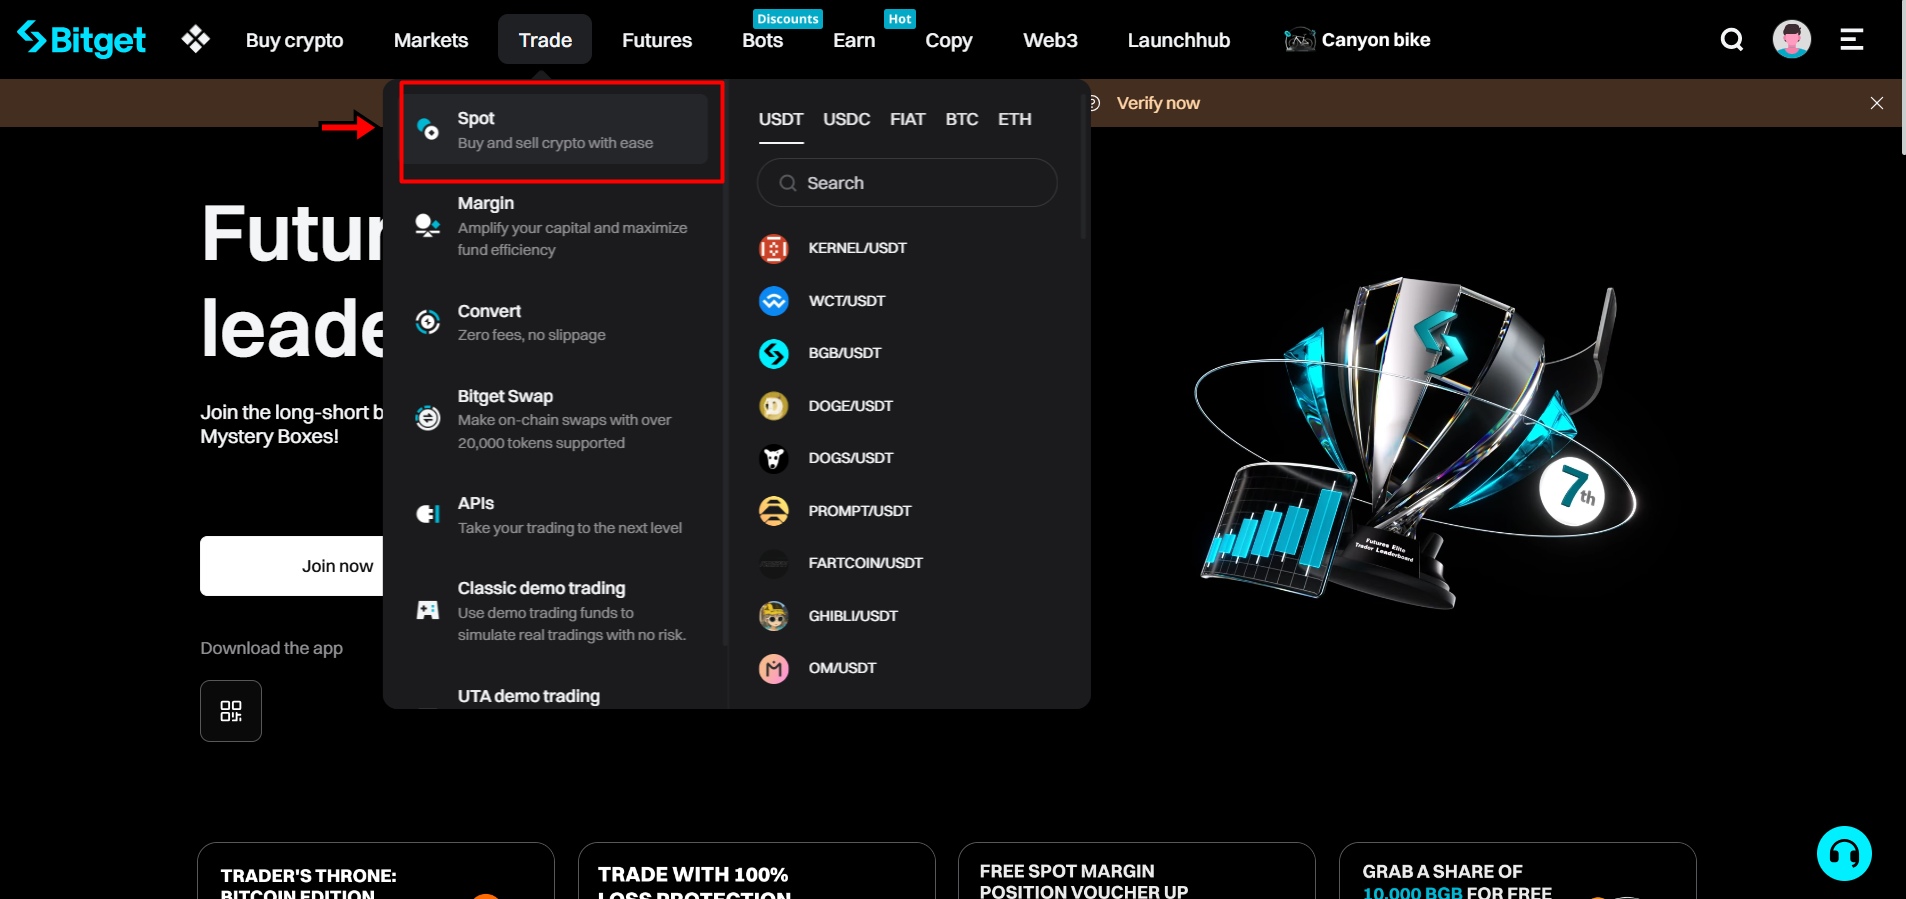This screenshot has width=1906, height=899.
Task: Open customer support headset chat
Action: 1844,853
